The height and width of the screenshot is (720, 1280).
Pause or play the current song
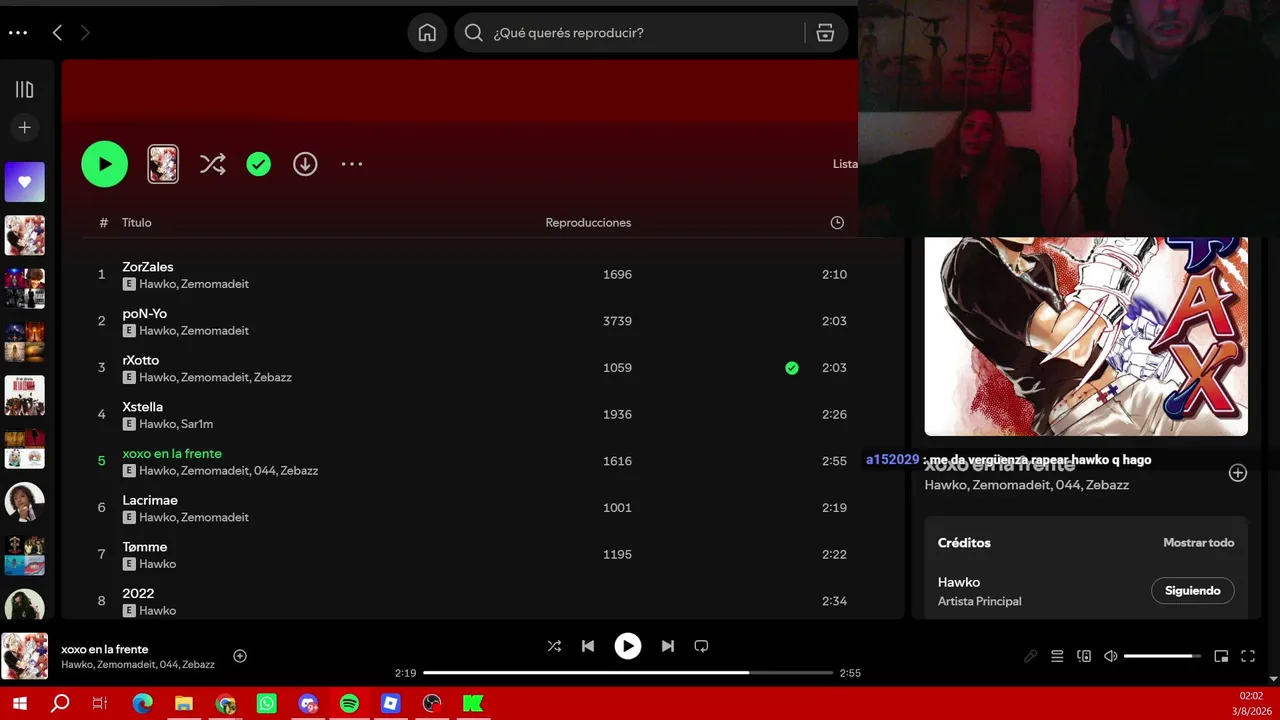point(628,646)
